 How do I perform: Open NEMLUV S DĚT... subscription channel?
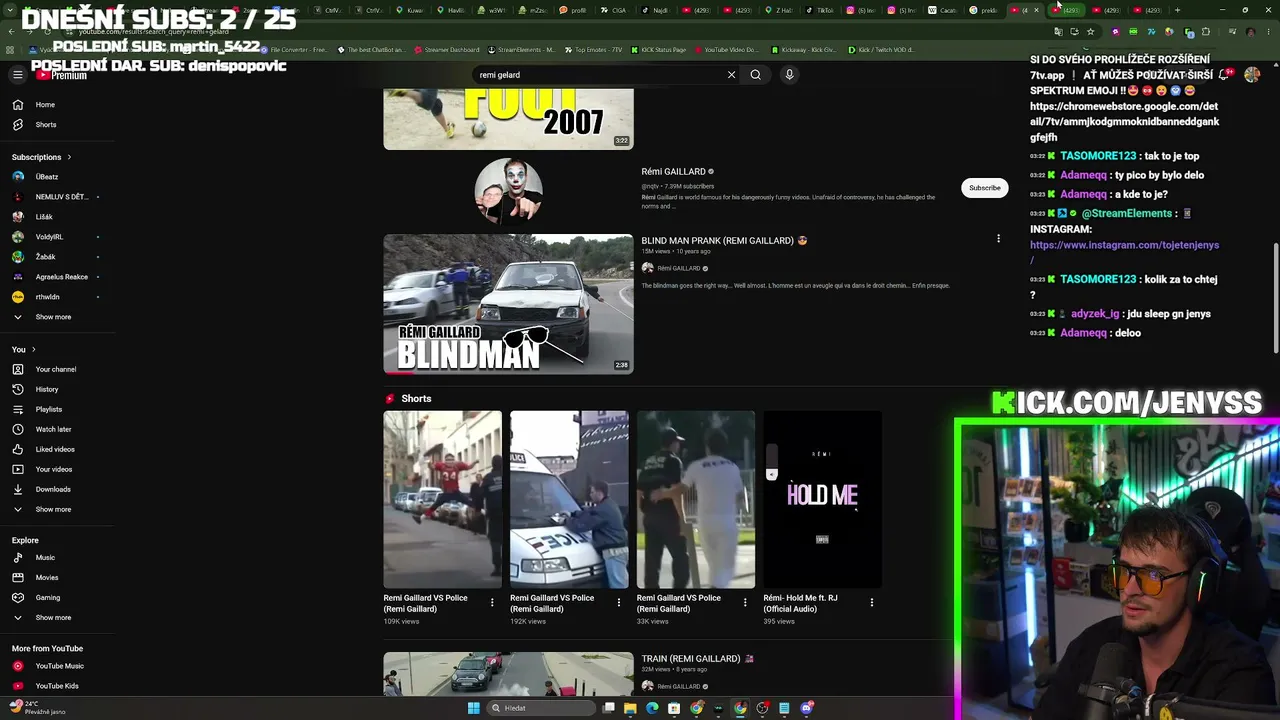tap(58, 197)
